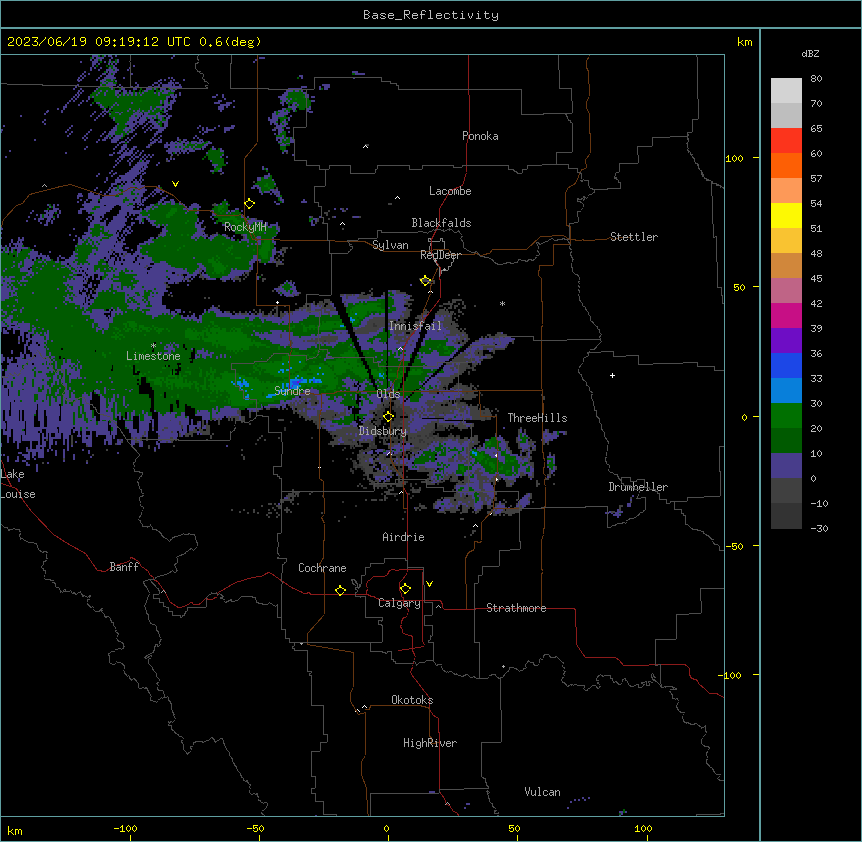Click the RedDeer label
Viewport: 862px width, 842px height.
[x=440, y=255]
